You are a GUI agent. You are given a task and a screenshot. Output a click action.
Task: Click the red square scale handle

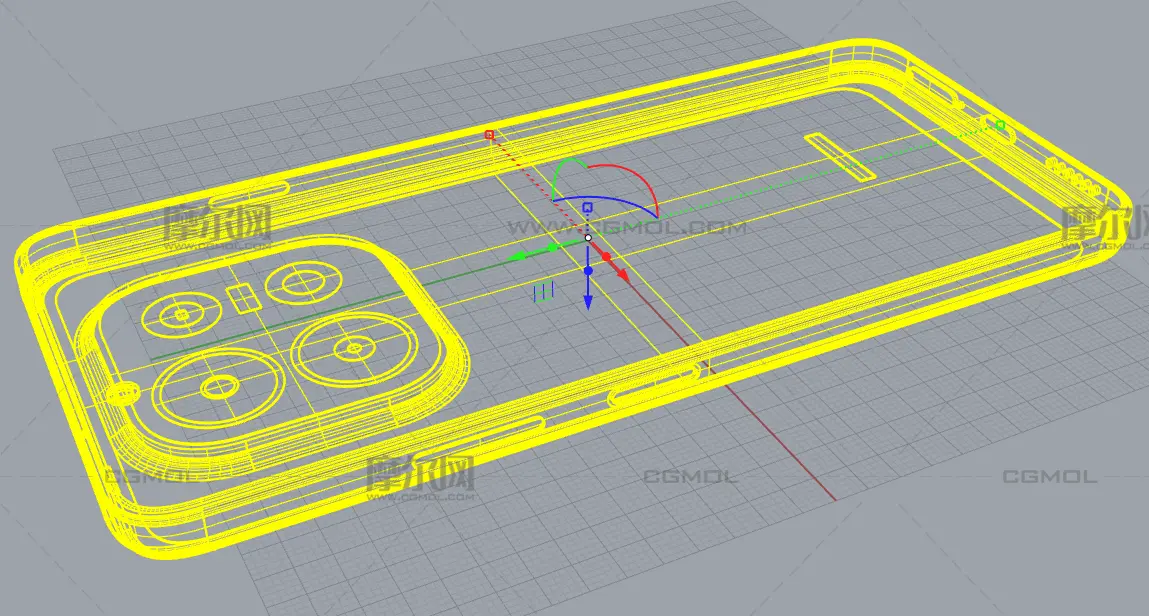tap(489, 134)
